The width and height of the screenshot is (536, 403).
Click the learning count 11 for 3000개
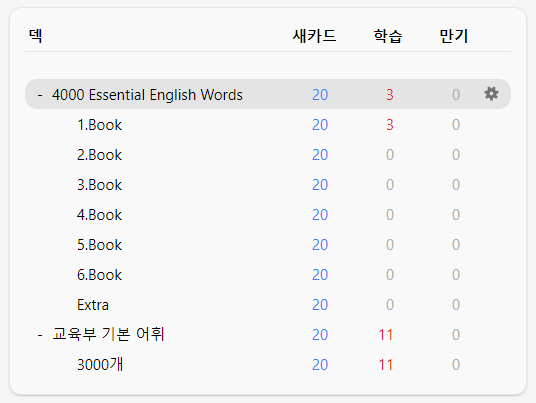pos(386,365)
